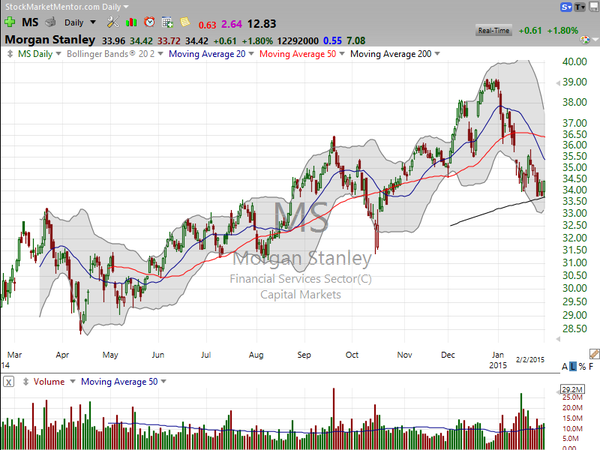Click the 7.08 value
Viewport: 600px width, 450px height.
[x=356, y=41]
